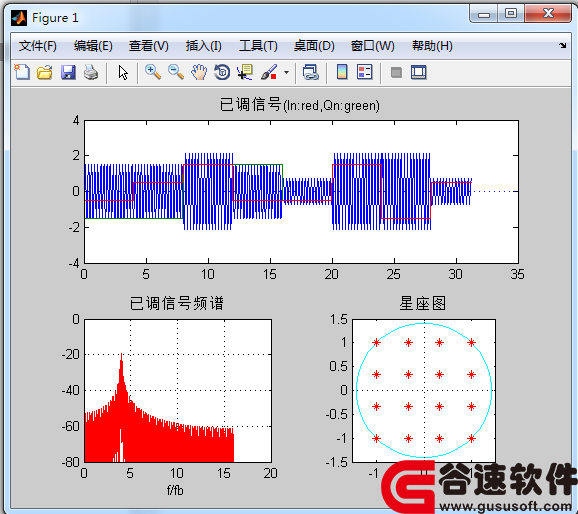Activate the Zoom In magnifier tool
The image size is (578, 514).
[153, 72]
